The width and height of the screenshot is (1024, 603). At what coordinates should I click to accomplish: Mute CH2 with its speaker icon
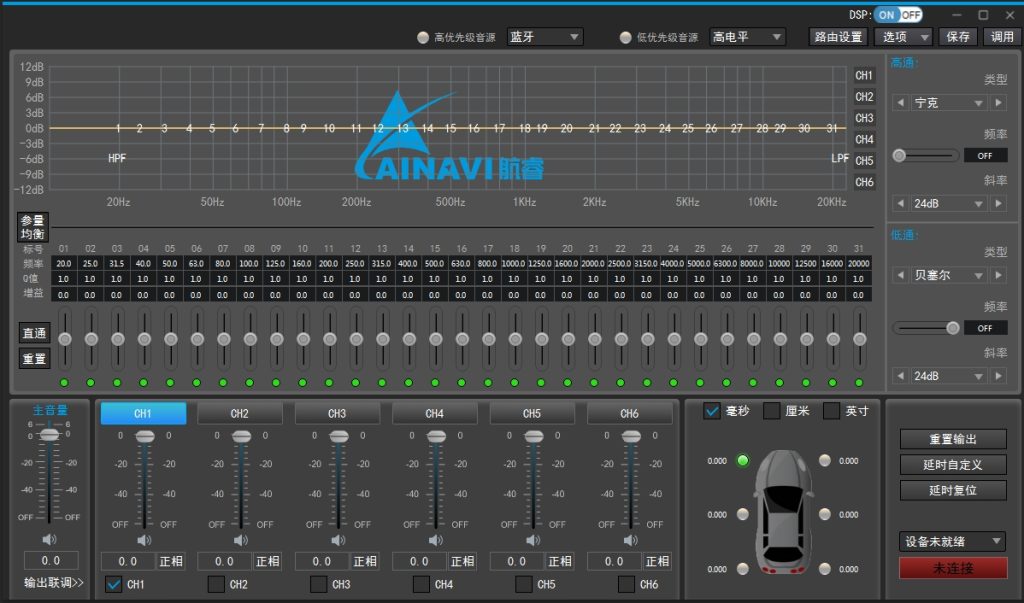(x=241, y=540)
